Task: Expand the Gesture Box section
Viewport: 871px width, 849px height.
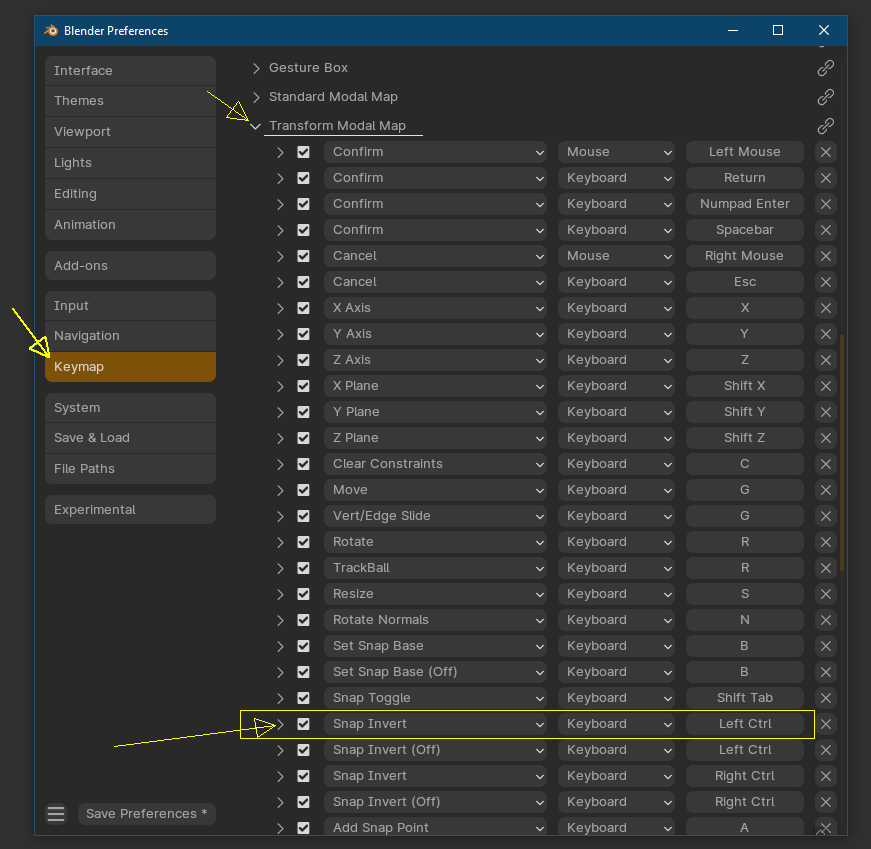Action: click(x=256, y=68)
